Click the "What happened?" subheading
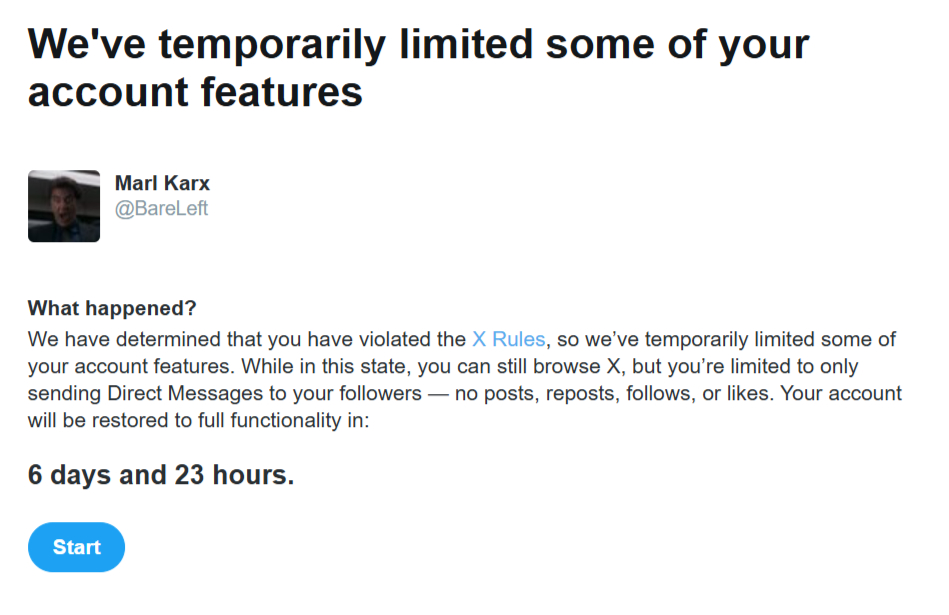The image size is (949, 615). tap(112, 307)
